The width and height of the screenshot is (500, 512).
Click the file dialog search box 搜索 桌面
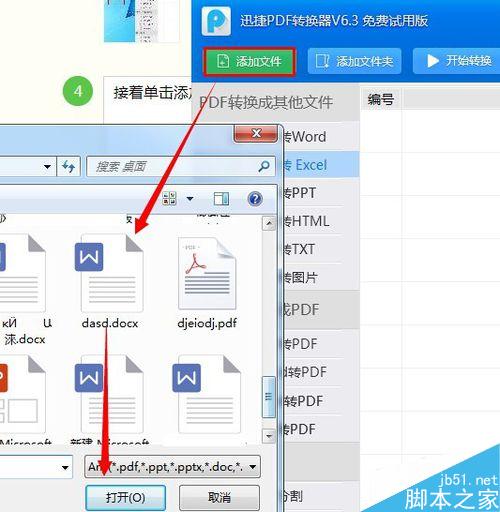pyautogui.click(x=181, y=166)
